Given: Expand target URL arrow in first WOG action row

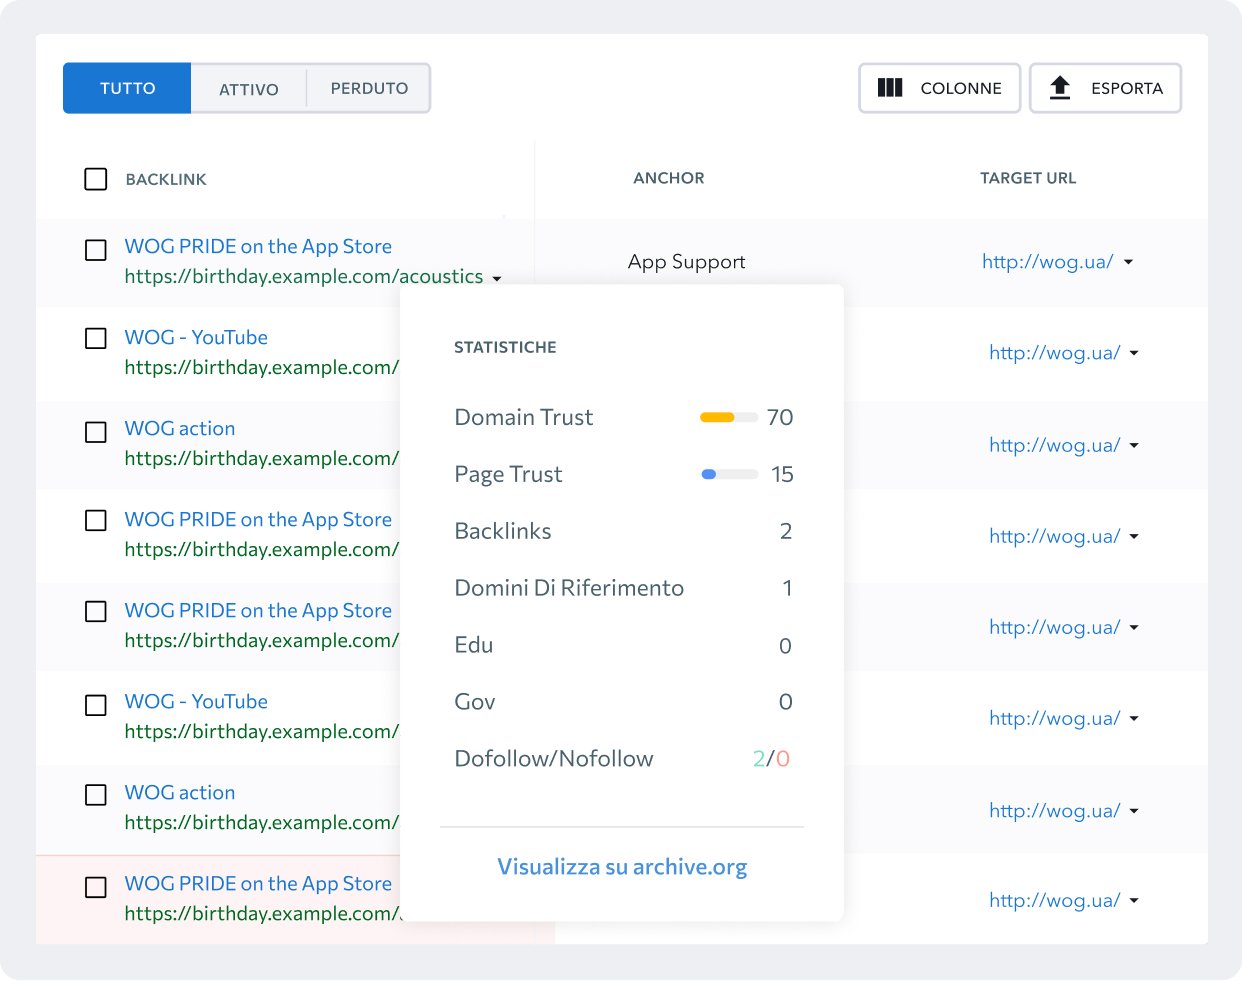Looking at the screenshot, I should pos(1134,446).
